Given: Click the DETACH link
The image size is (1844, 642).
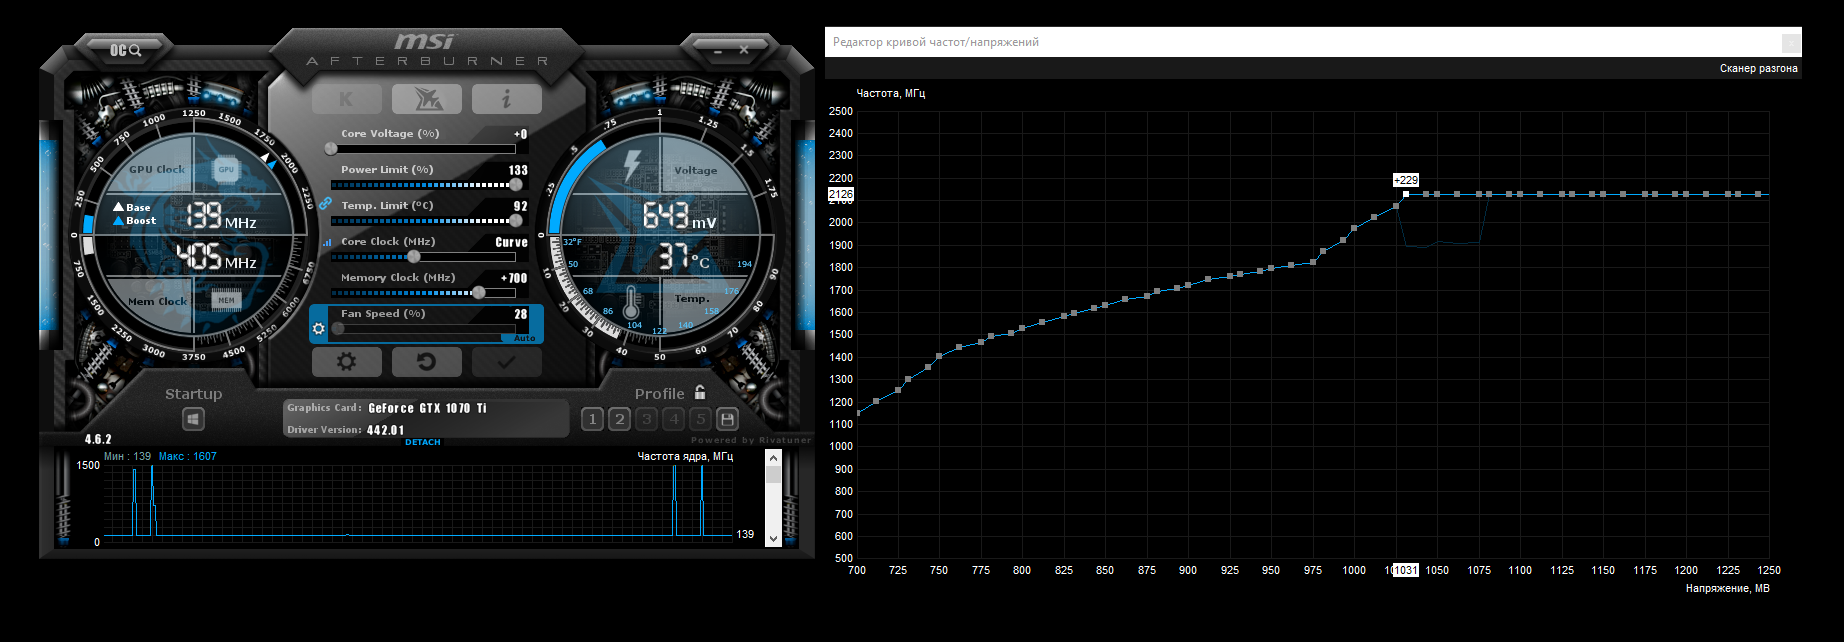Looking at the screenshot, I should 422,442.
